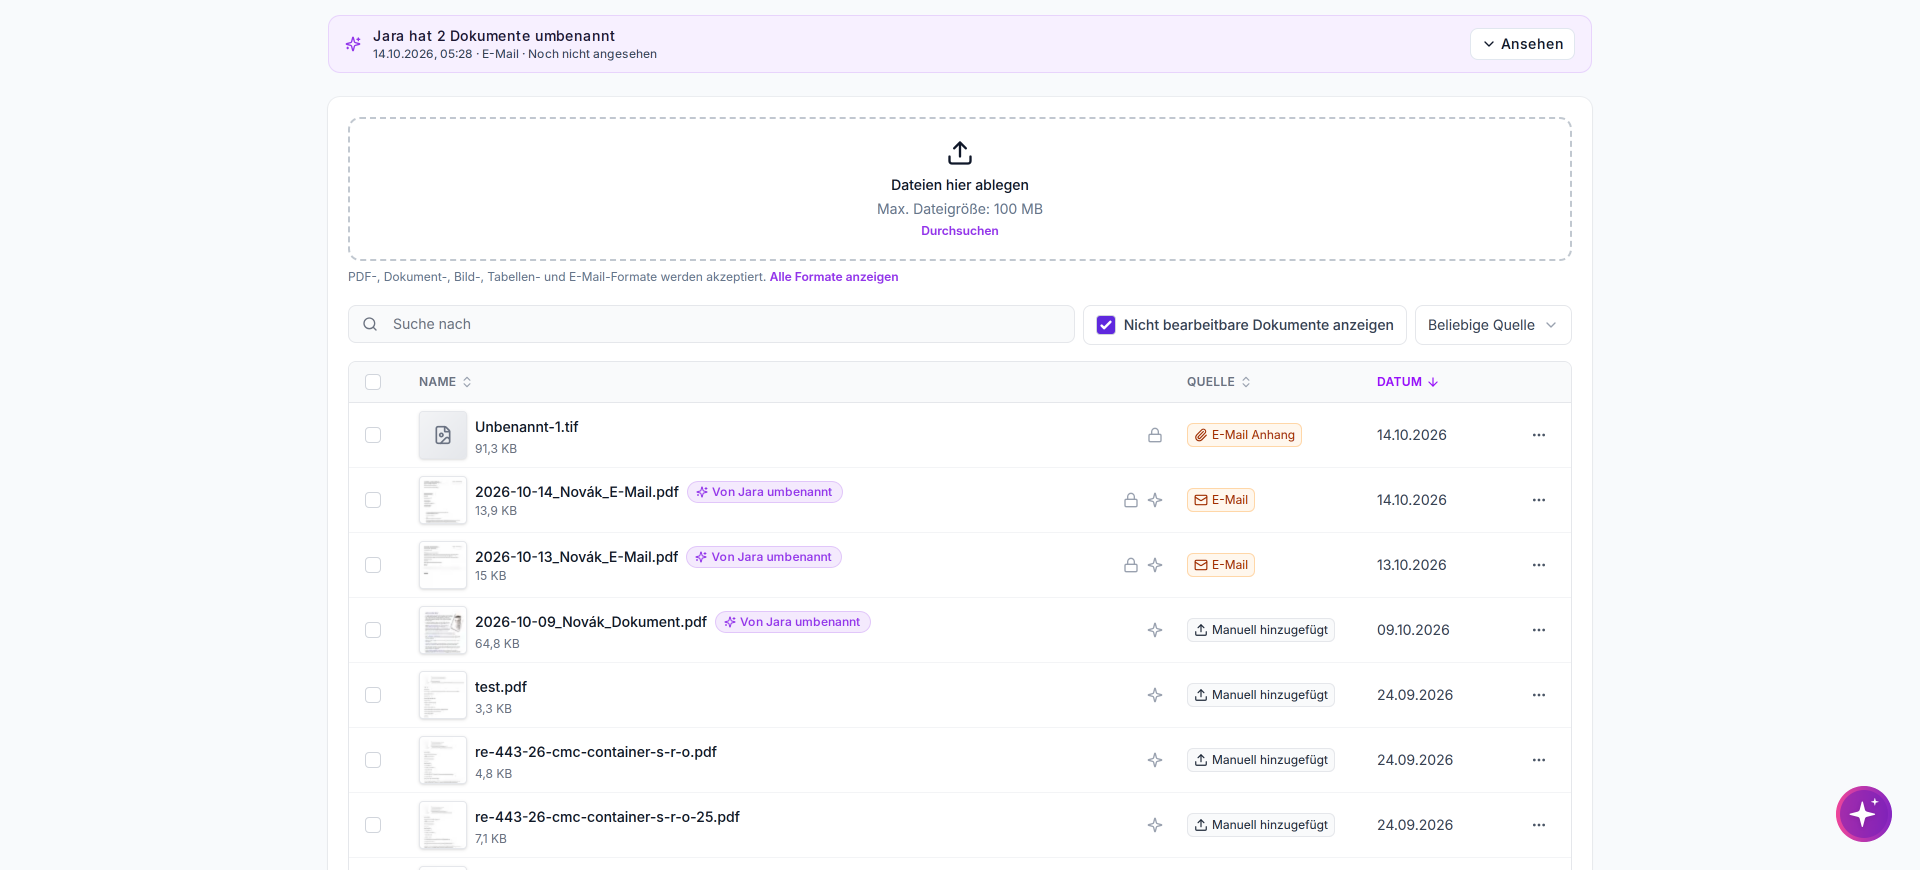Click sparkle icon for 2026-10-14_Novák_E-Mail.pdf

[1155, 500]
